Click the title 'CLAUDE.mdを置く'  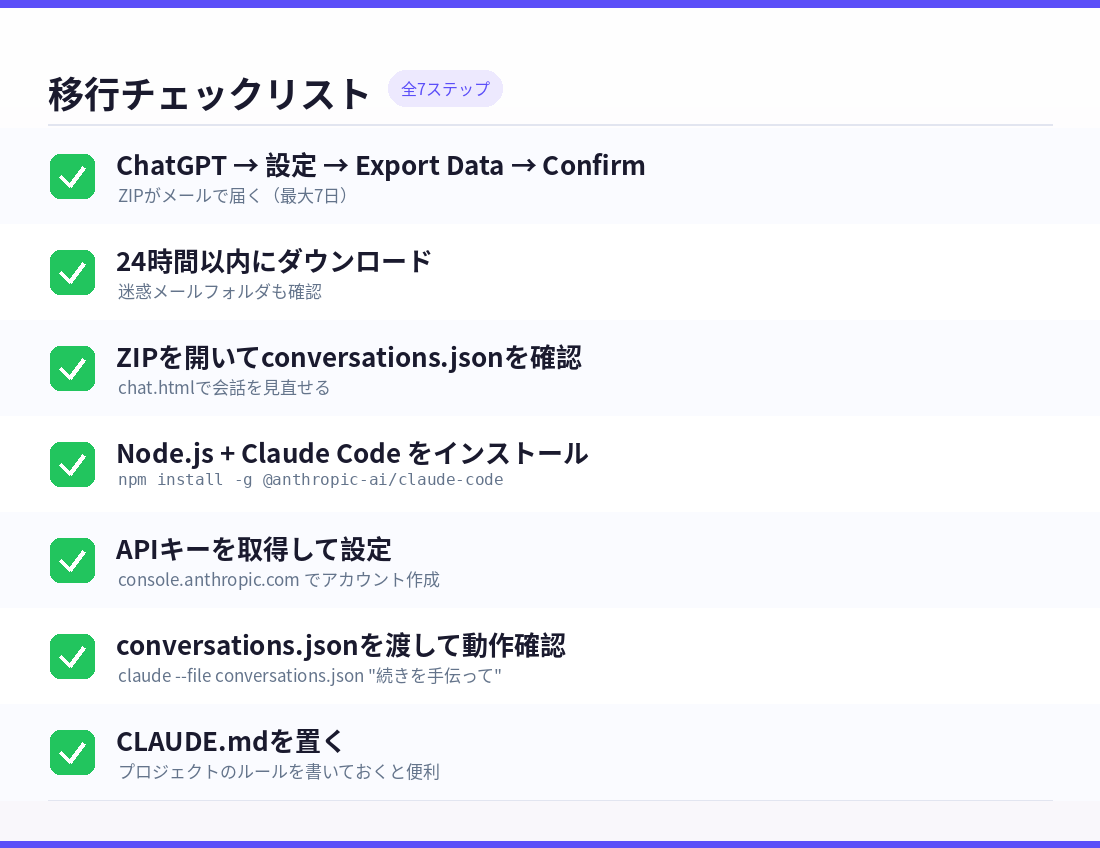(230, 742)
